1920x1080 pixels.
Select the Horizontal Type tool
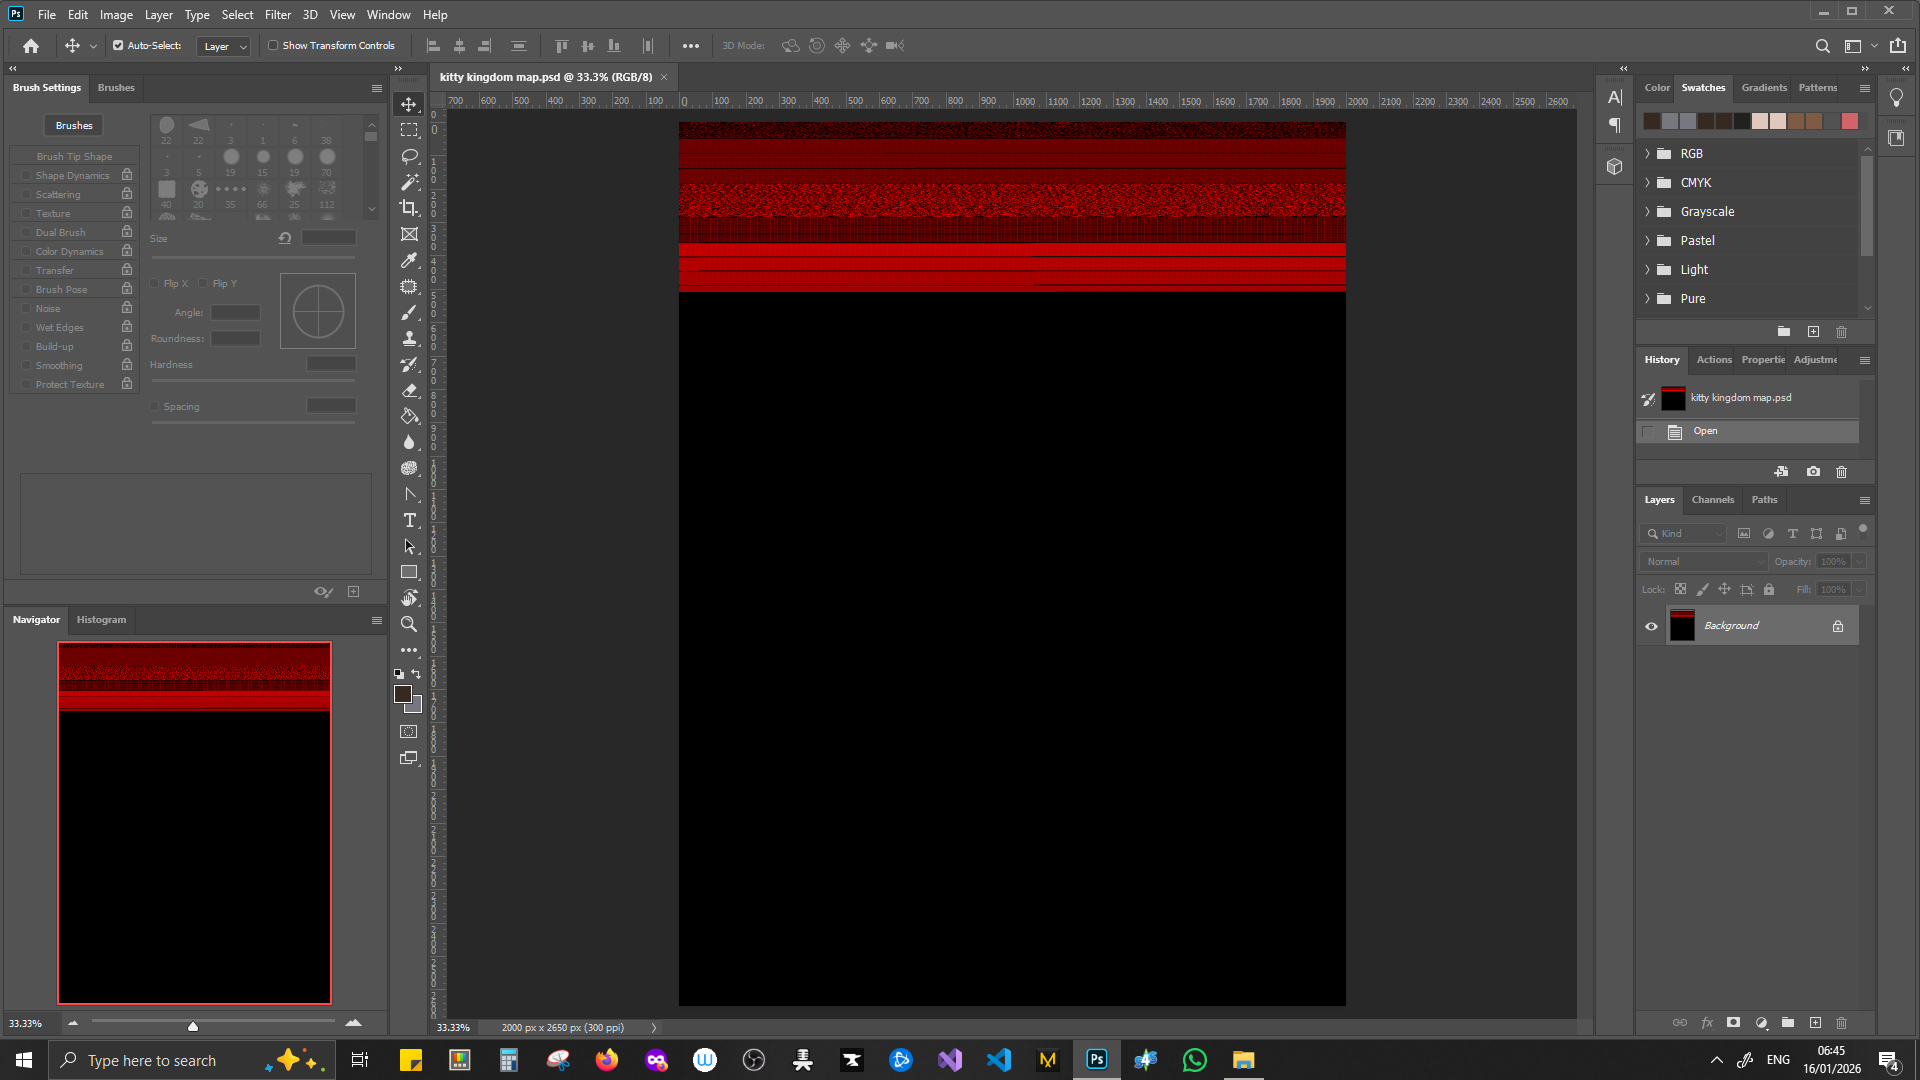(x=409, y=520)
